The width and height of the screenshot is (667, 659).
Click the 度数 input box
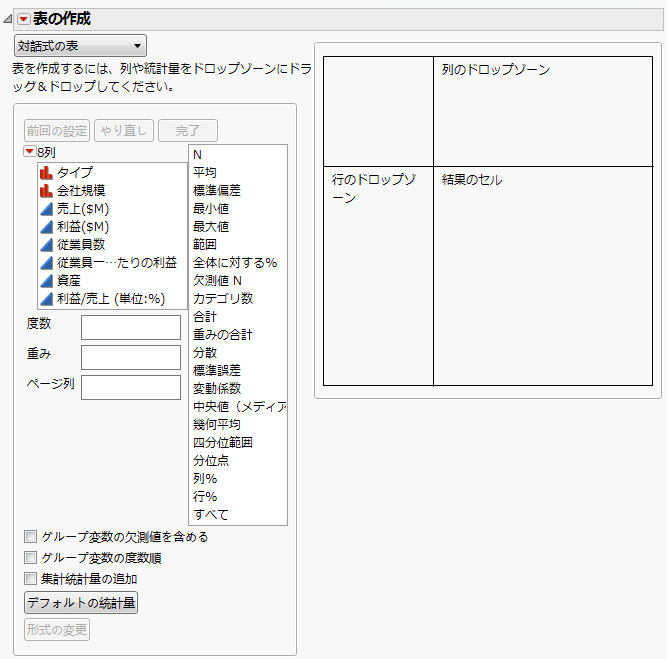(130, 327)
